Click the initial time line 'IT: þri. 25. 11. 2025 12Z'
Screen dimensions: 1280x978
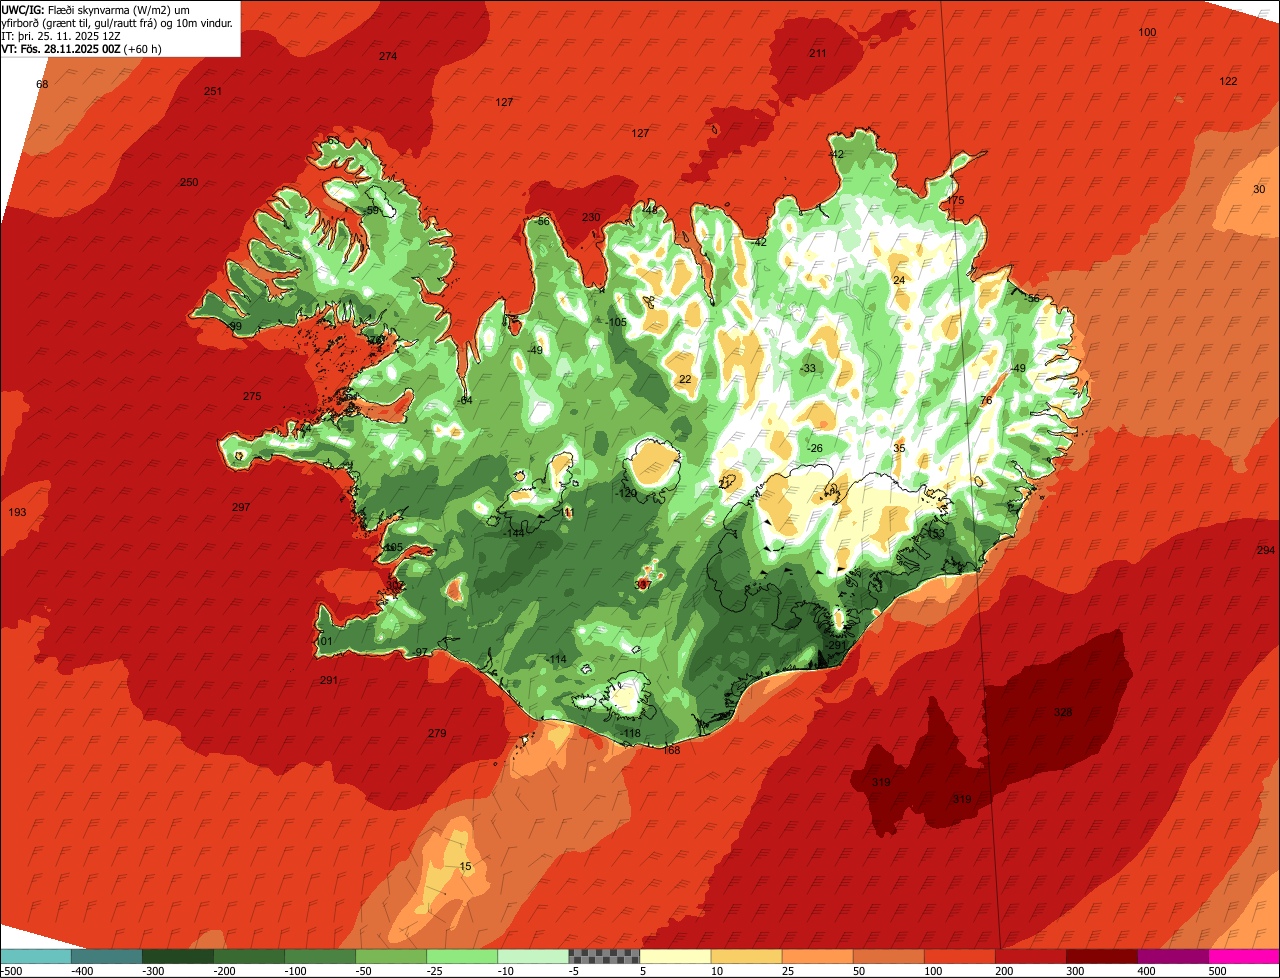[x=62, y=35]
